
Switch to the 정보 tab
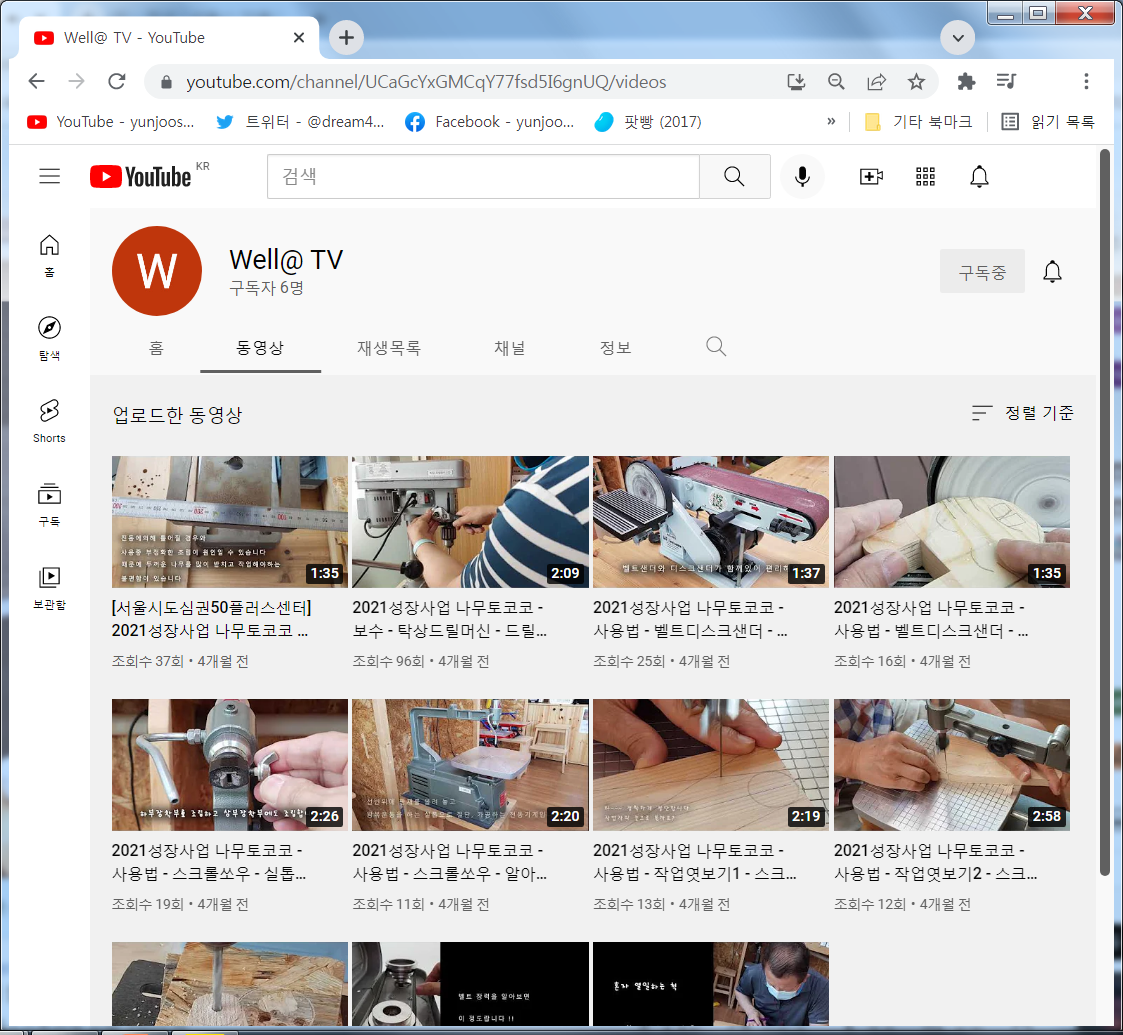tap(615, 347)
